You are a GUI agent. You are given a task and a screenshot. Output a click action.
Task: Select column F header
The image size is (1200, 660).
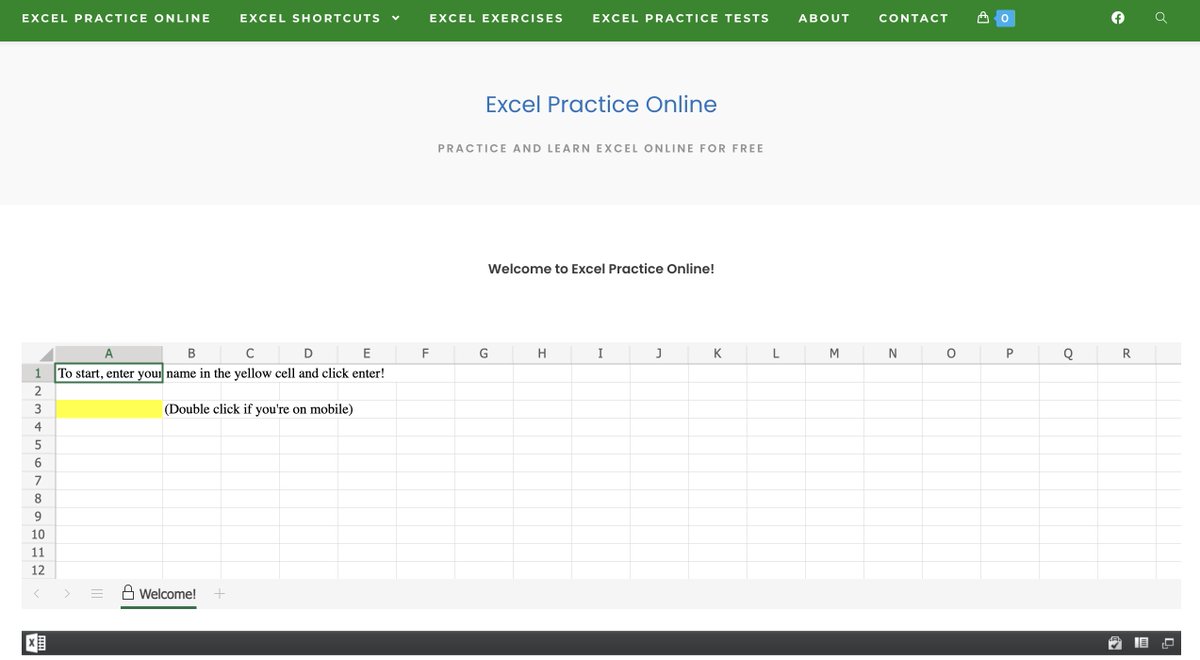pyautogui.click(x=425, y=353)
